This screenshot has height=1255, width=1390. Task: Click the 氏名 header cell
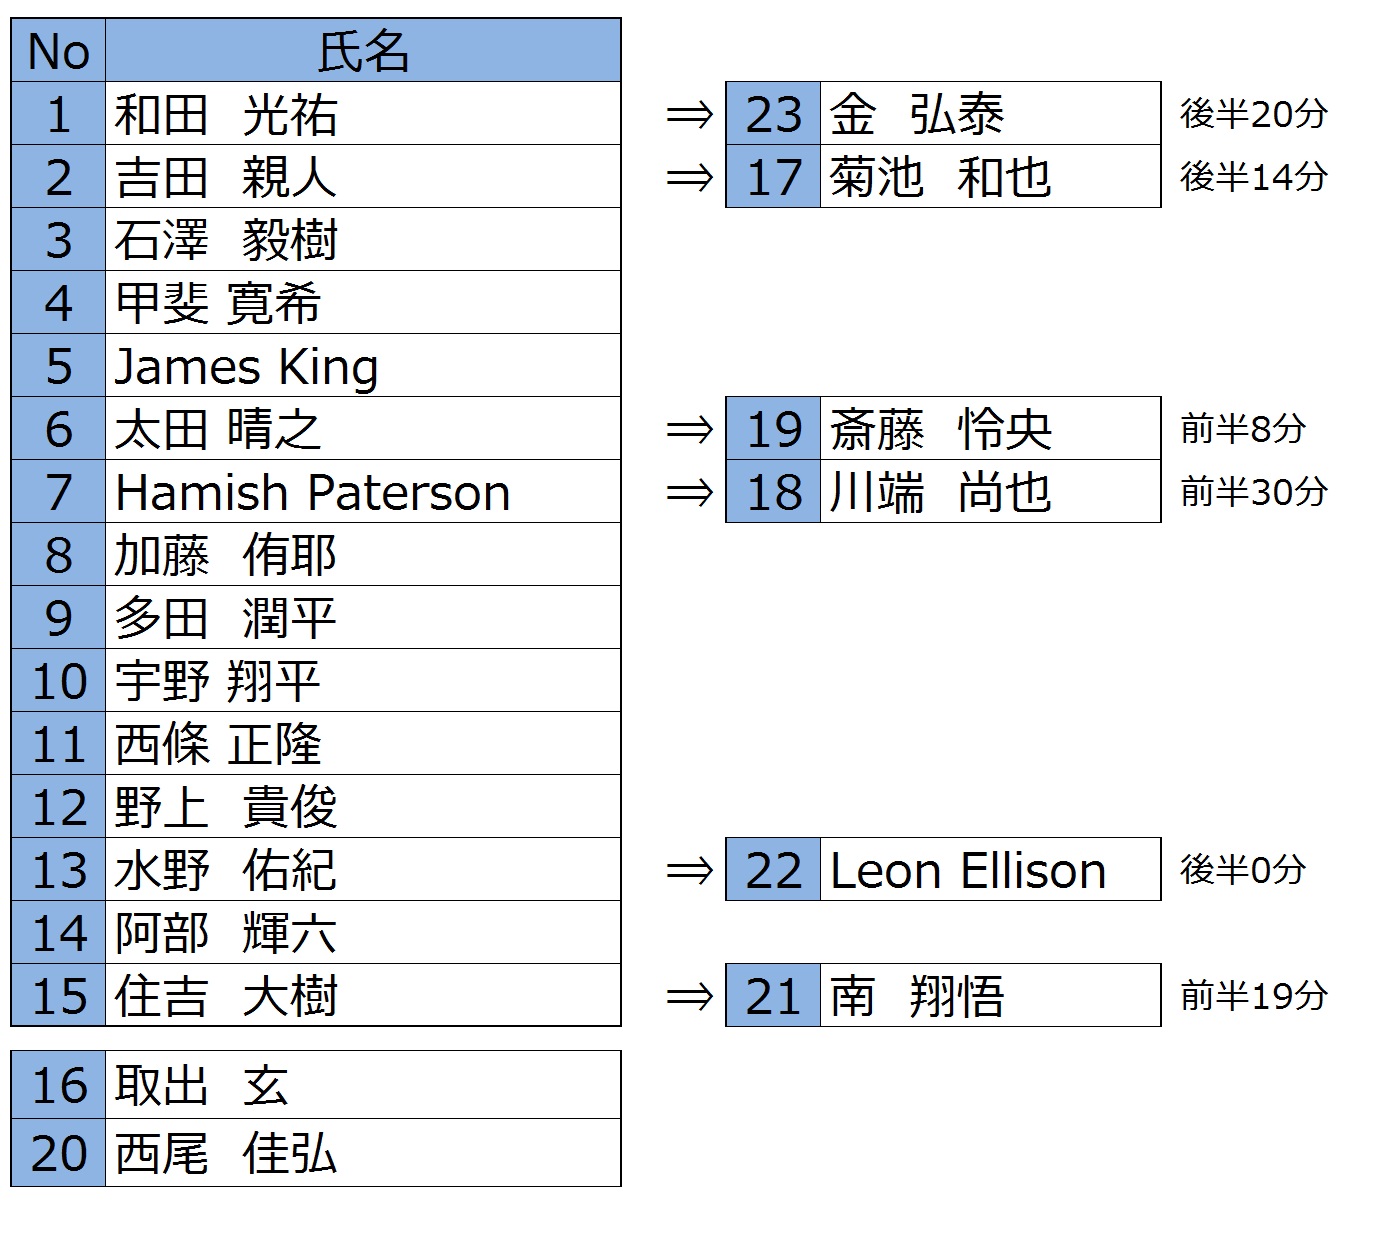tap(363, 51)
